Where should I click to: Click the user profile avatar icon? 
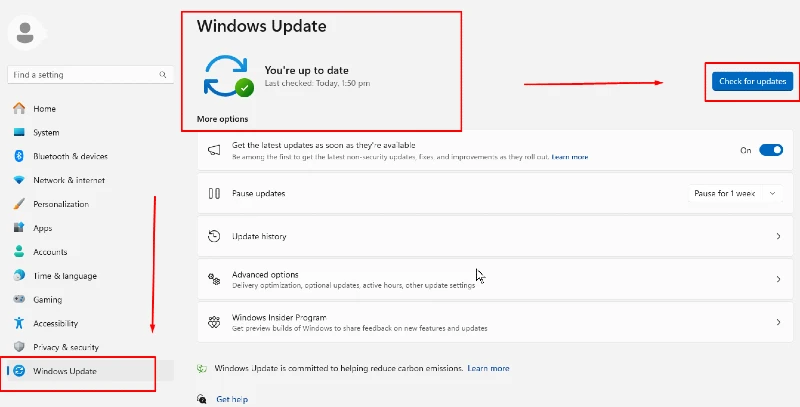[x=24, y=33]
